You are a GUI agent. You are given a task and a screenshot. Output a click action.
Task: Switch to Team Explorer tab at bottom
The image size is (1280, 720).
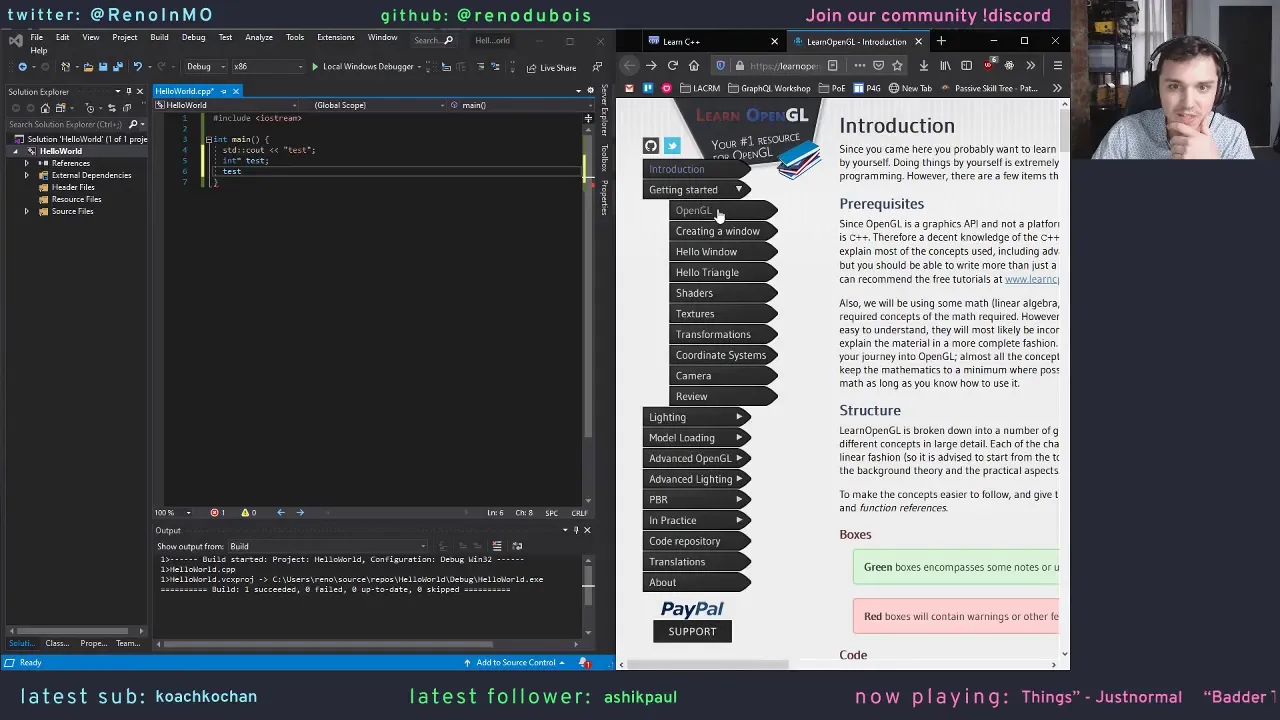tap(127, 644)
